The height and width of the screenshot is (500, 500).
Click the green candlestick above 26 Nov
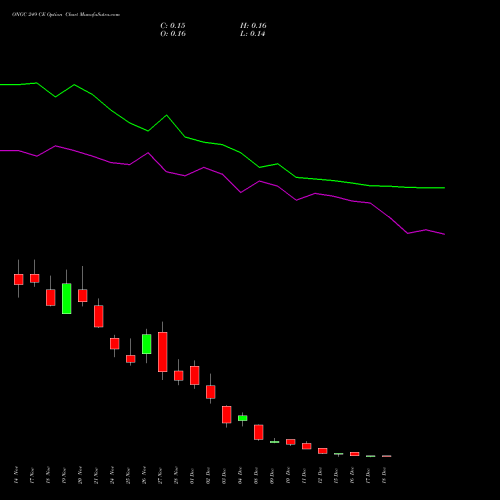point(147,344)
